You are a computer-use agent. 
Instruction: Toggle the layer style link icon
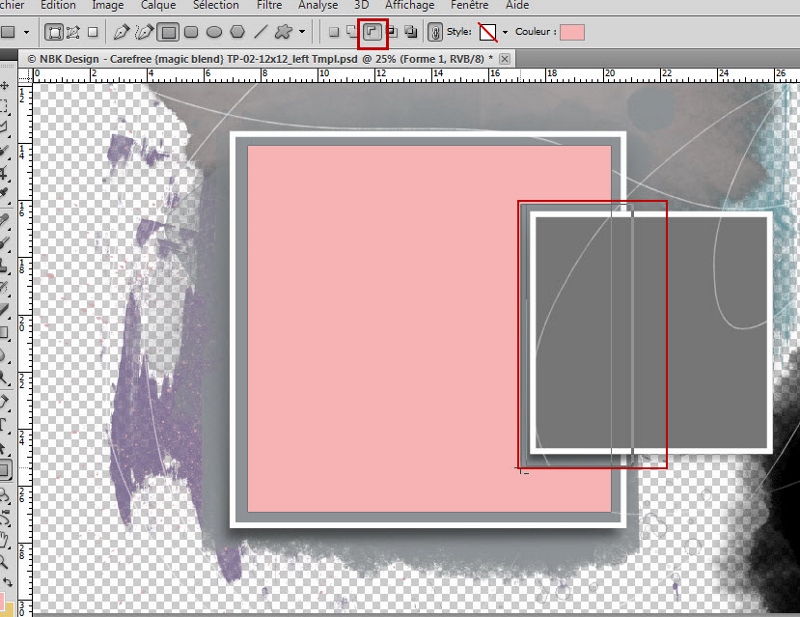pos(435,32)
